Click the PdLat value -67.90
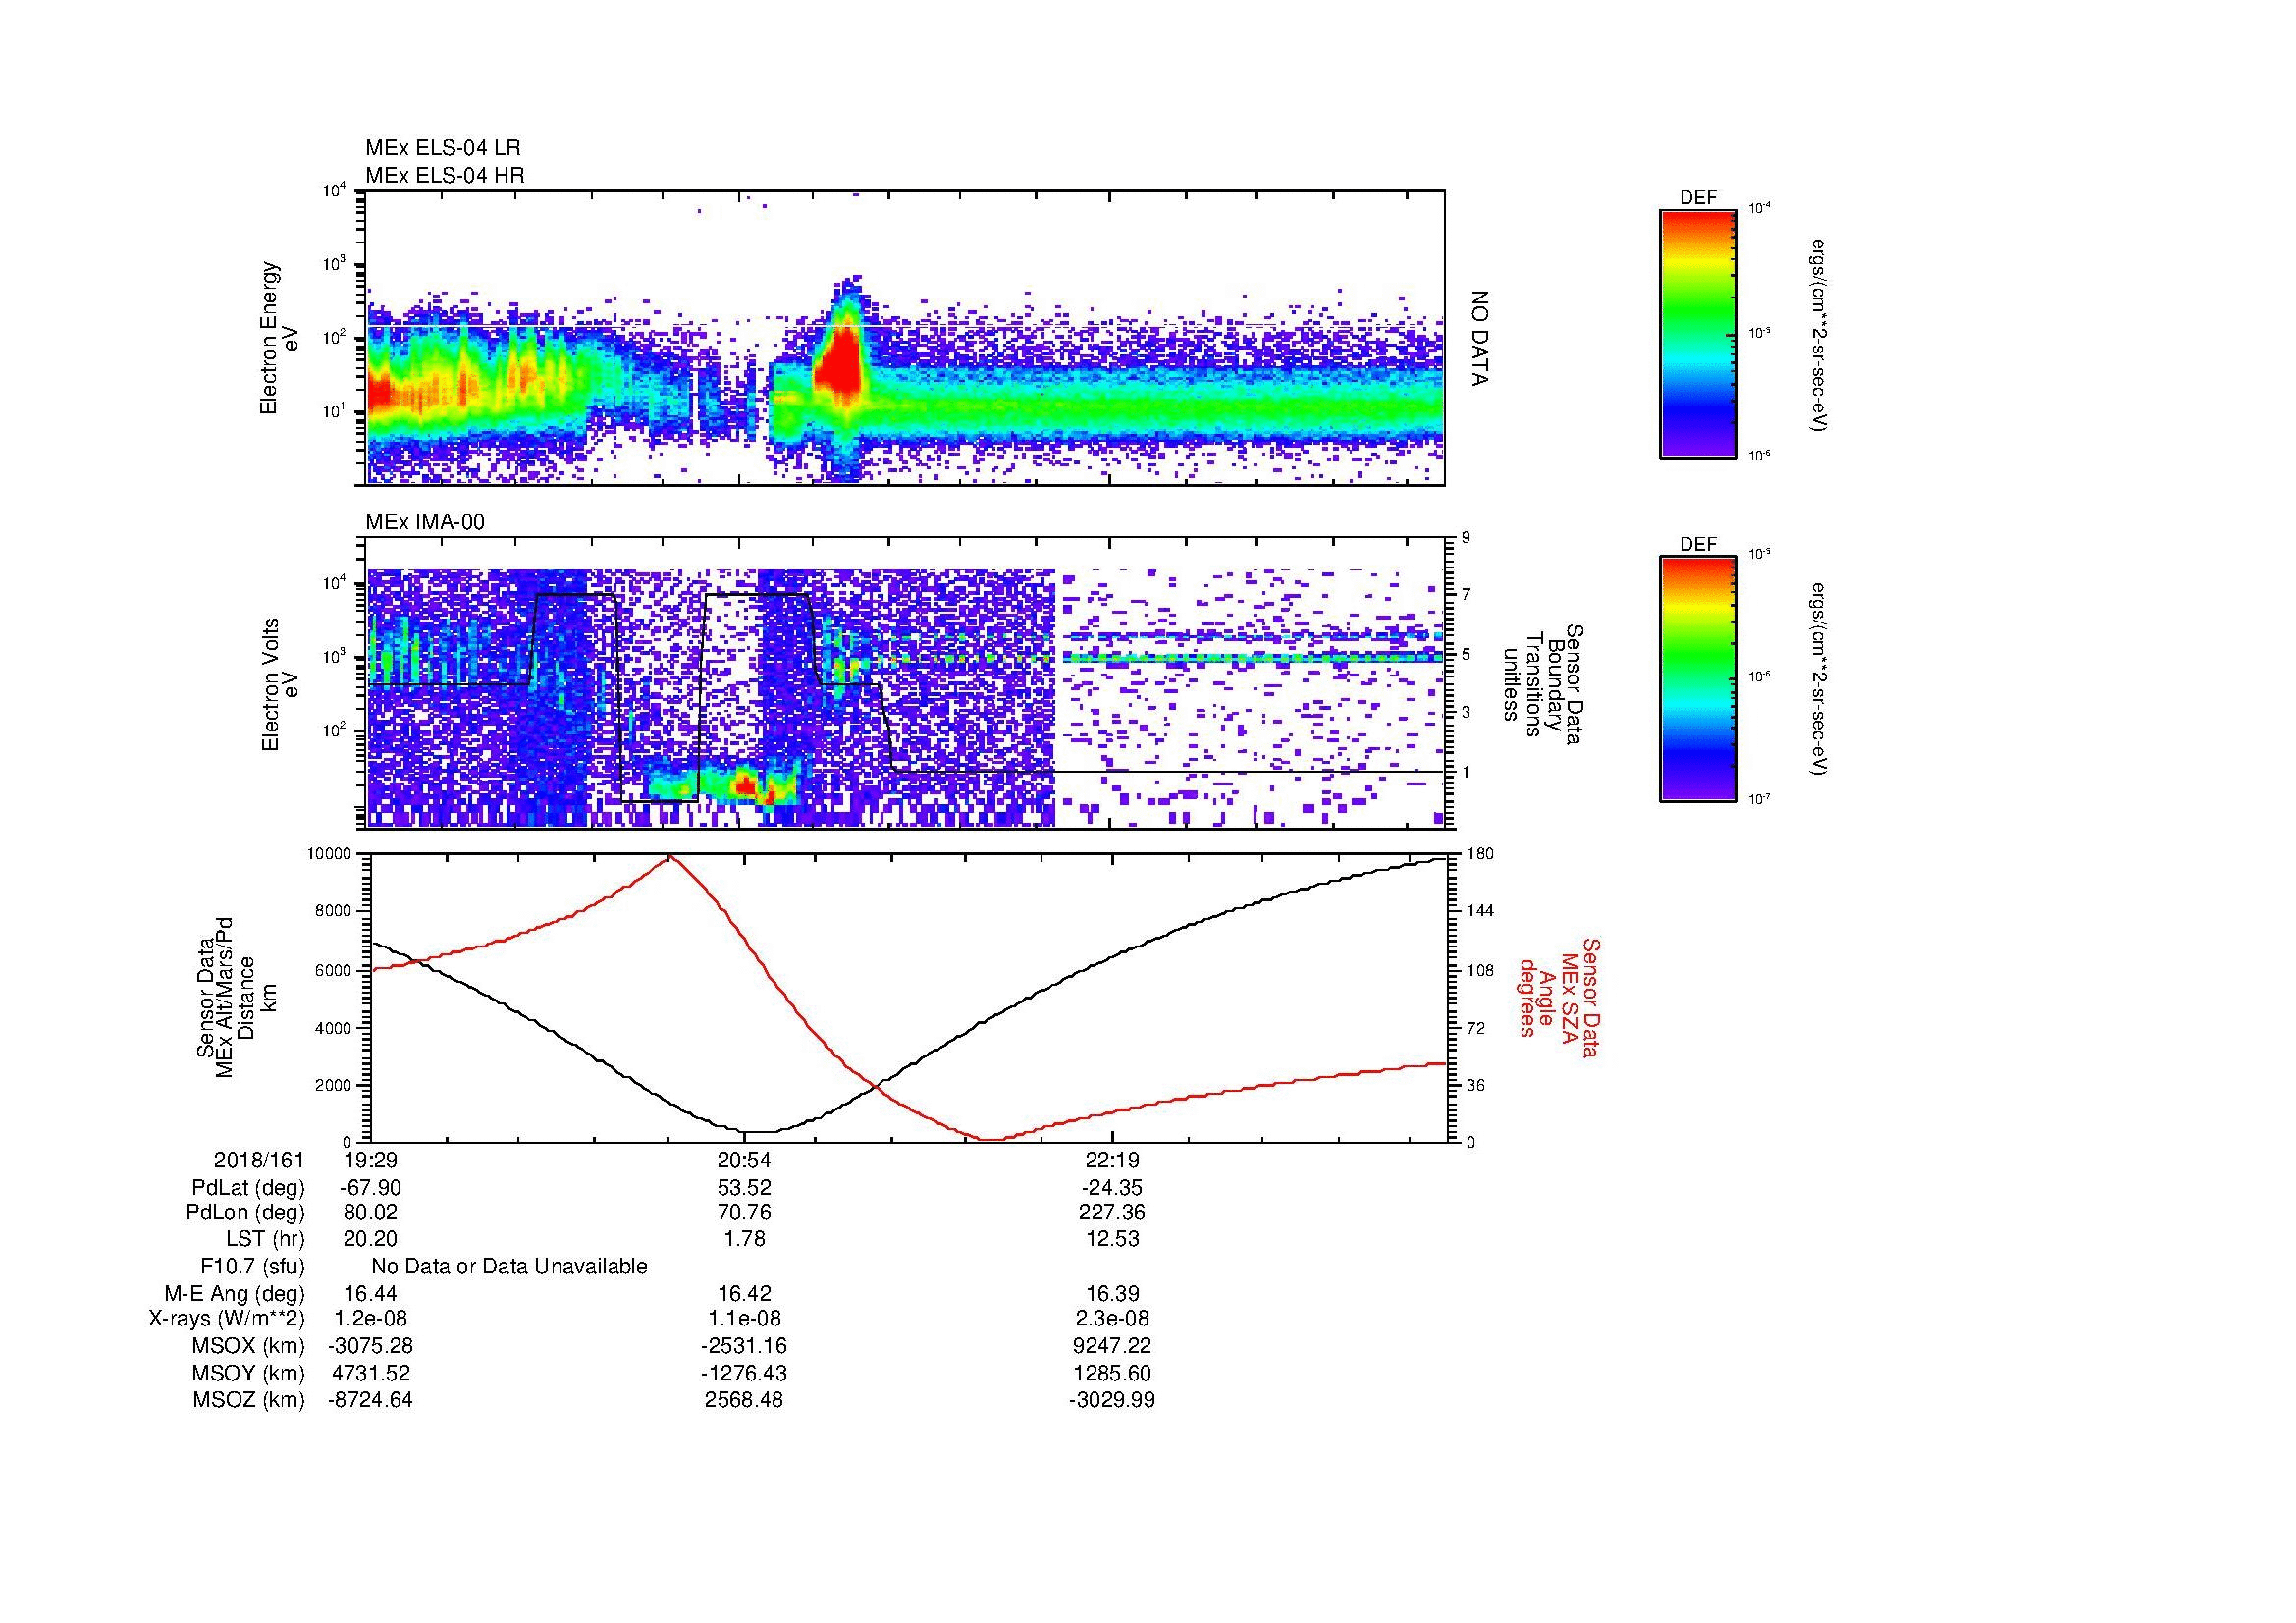Viewport: 2296px width, 1623px height. pos(370,1188)
